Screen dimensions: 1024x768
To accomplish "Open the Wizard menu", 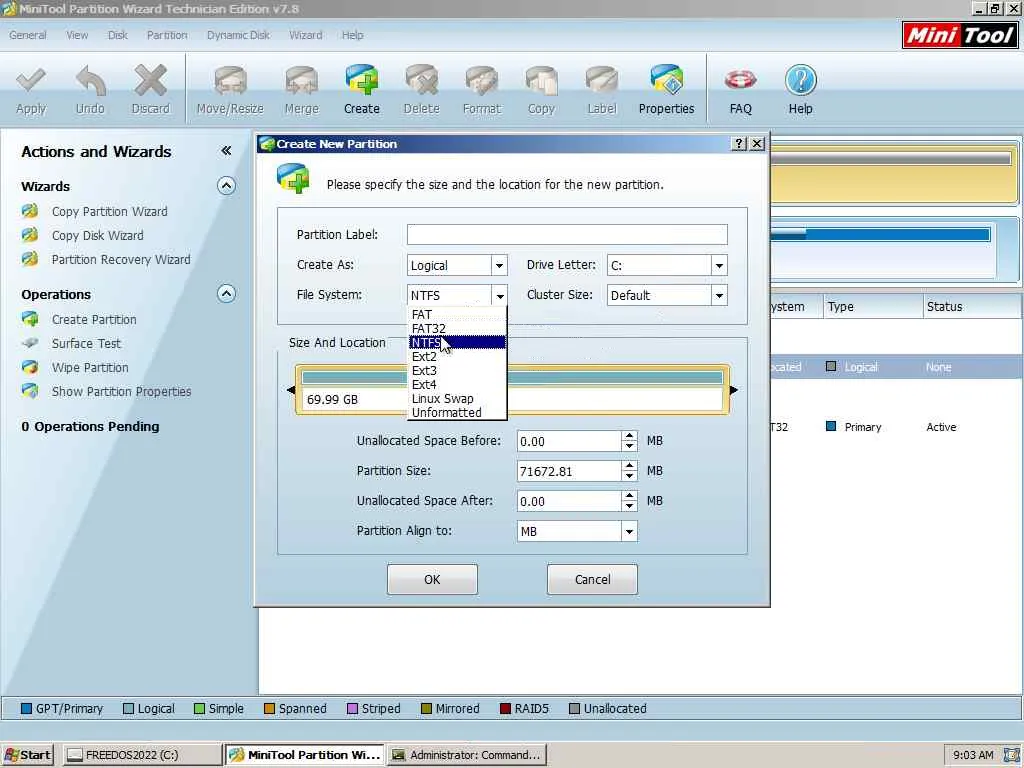I will (306, 35).
